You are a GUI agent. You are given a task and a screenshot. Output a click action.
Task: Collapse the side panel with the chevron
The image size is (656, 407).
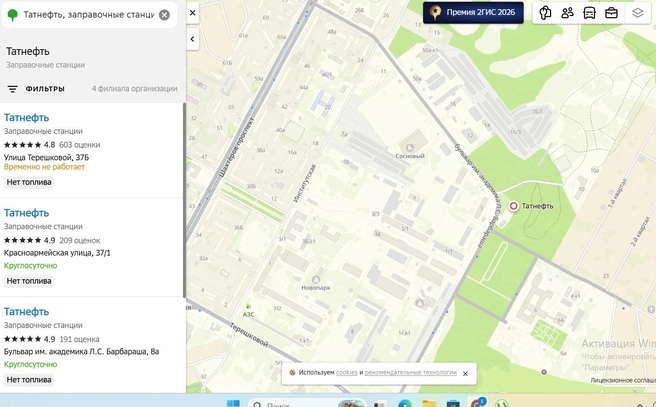point(192,39)
